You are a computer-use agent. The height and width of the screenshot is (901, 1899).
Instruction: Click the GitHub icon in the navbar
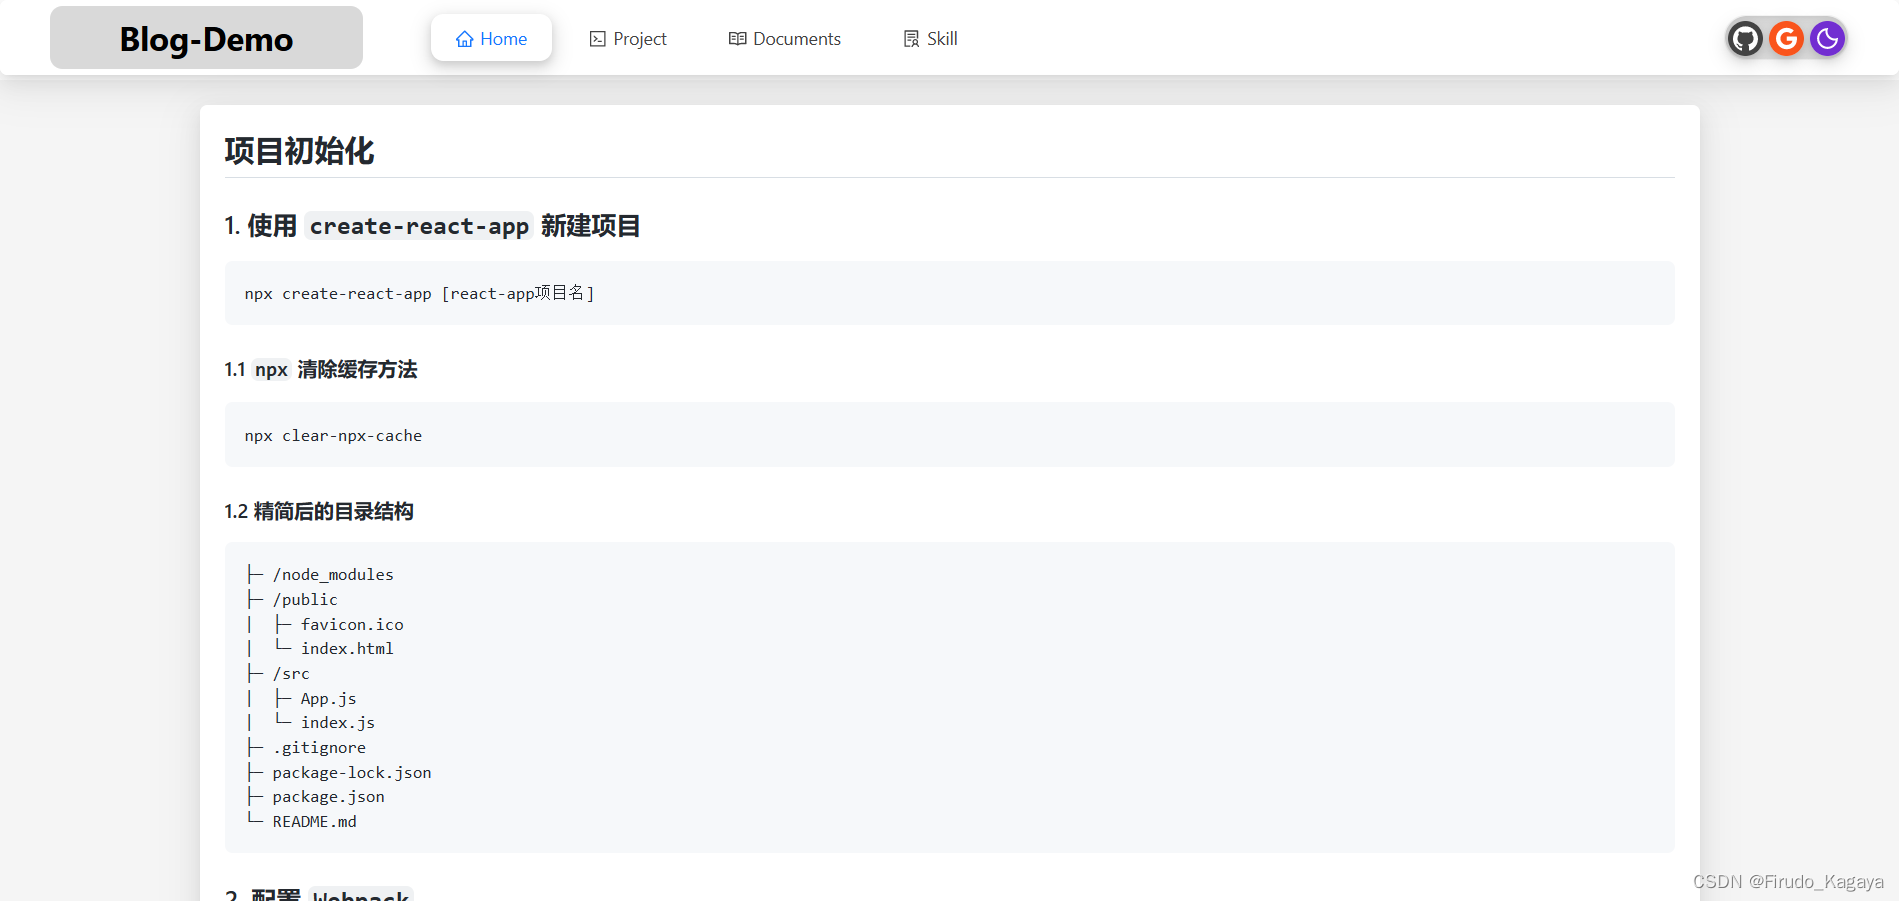[1745, 38]
